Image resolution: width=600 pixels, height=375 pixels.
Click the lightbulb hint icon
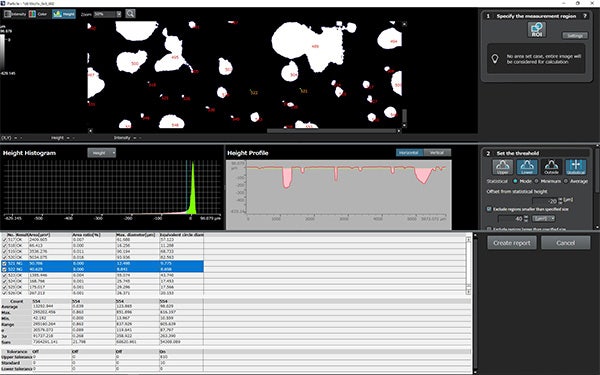[x=495, y=59]
